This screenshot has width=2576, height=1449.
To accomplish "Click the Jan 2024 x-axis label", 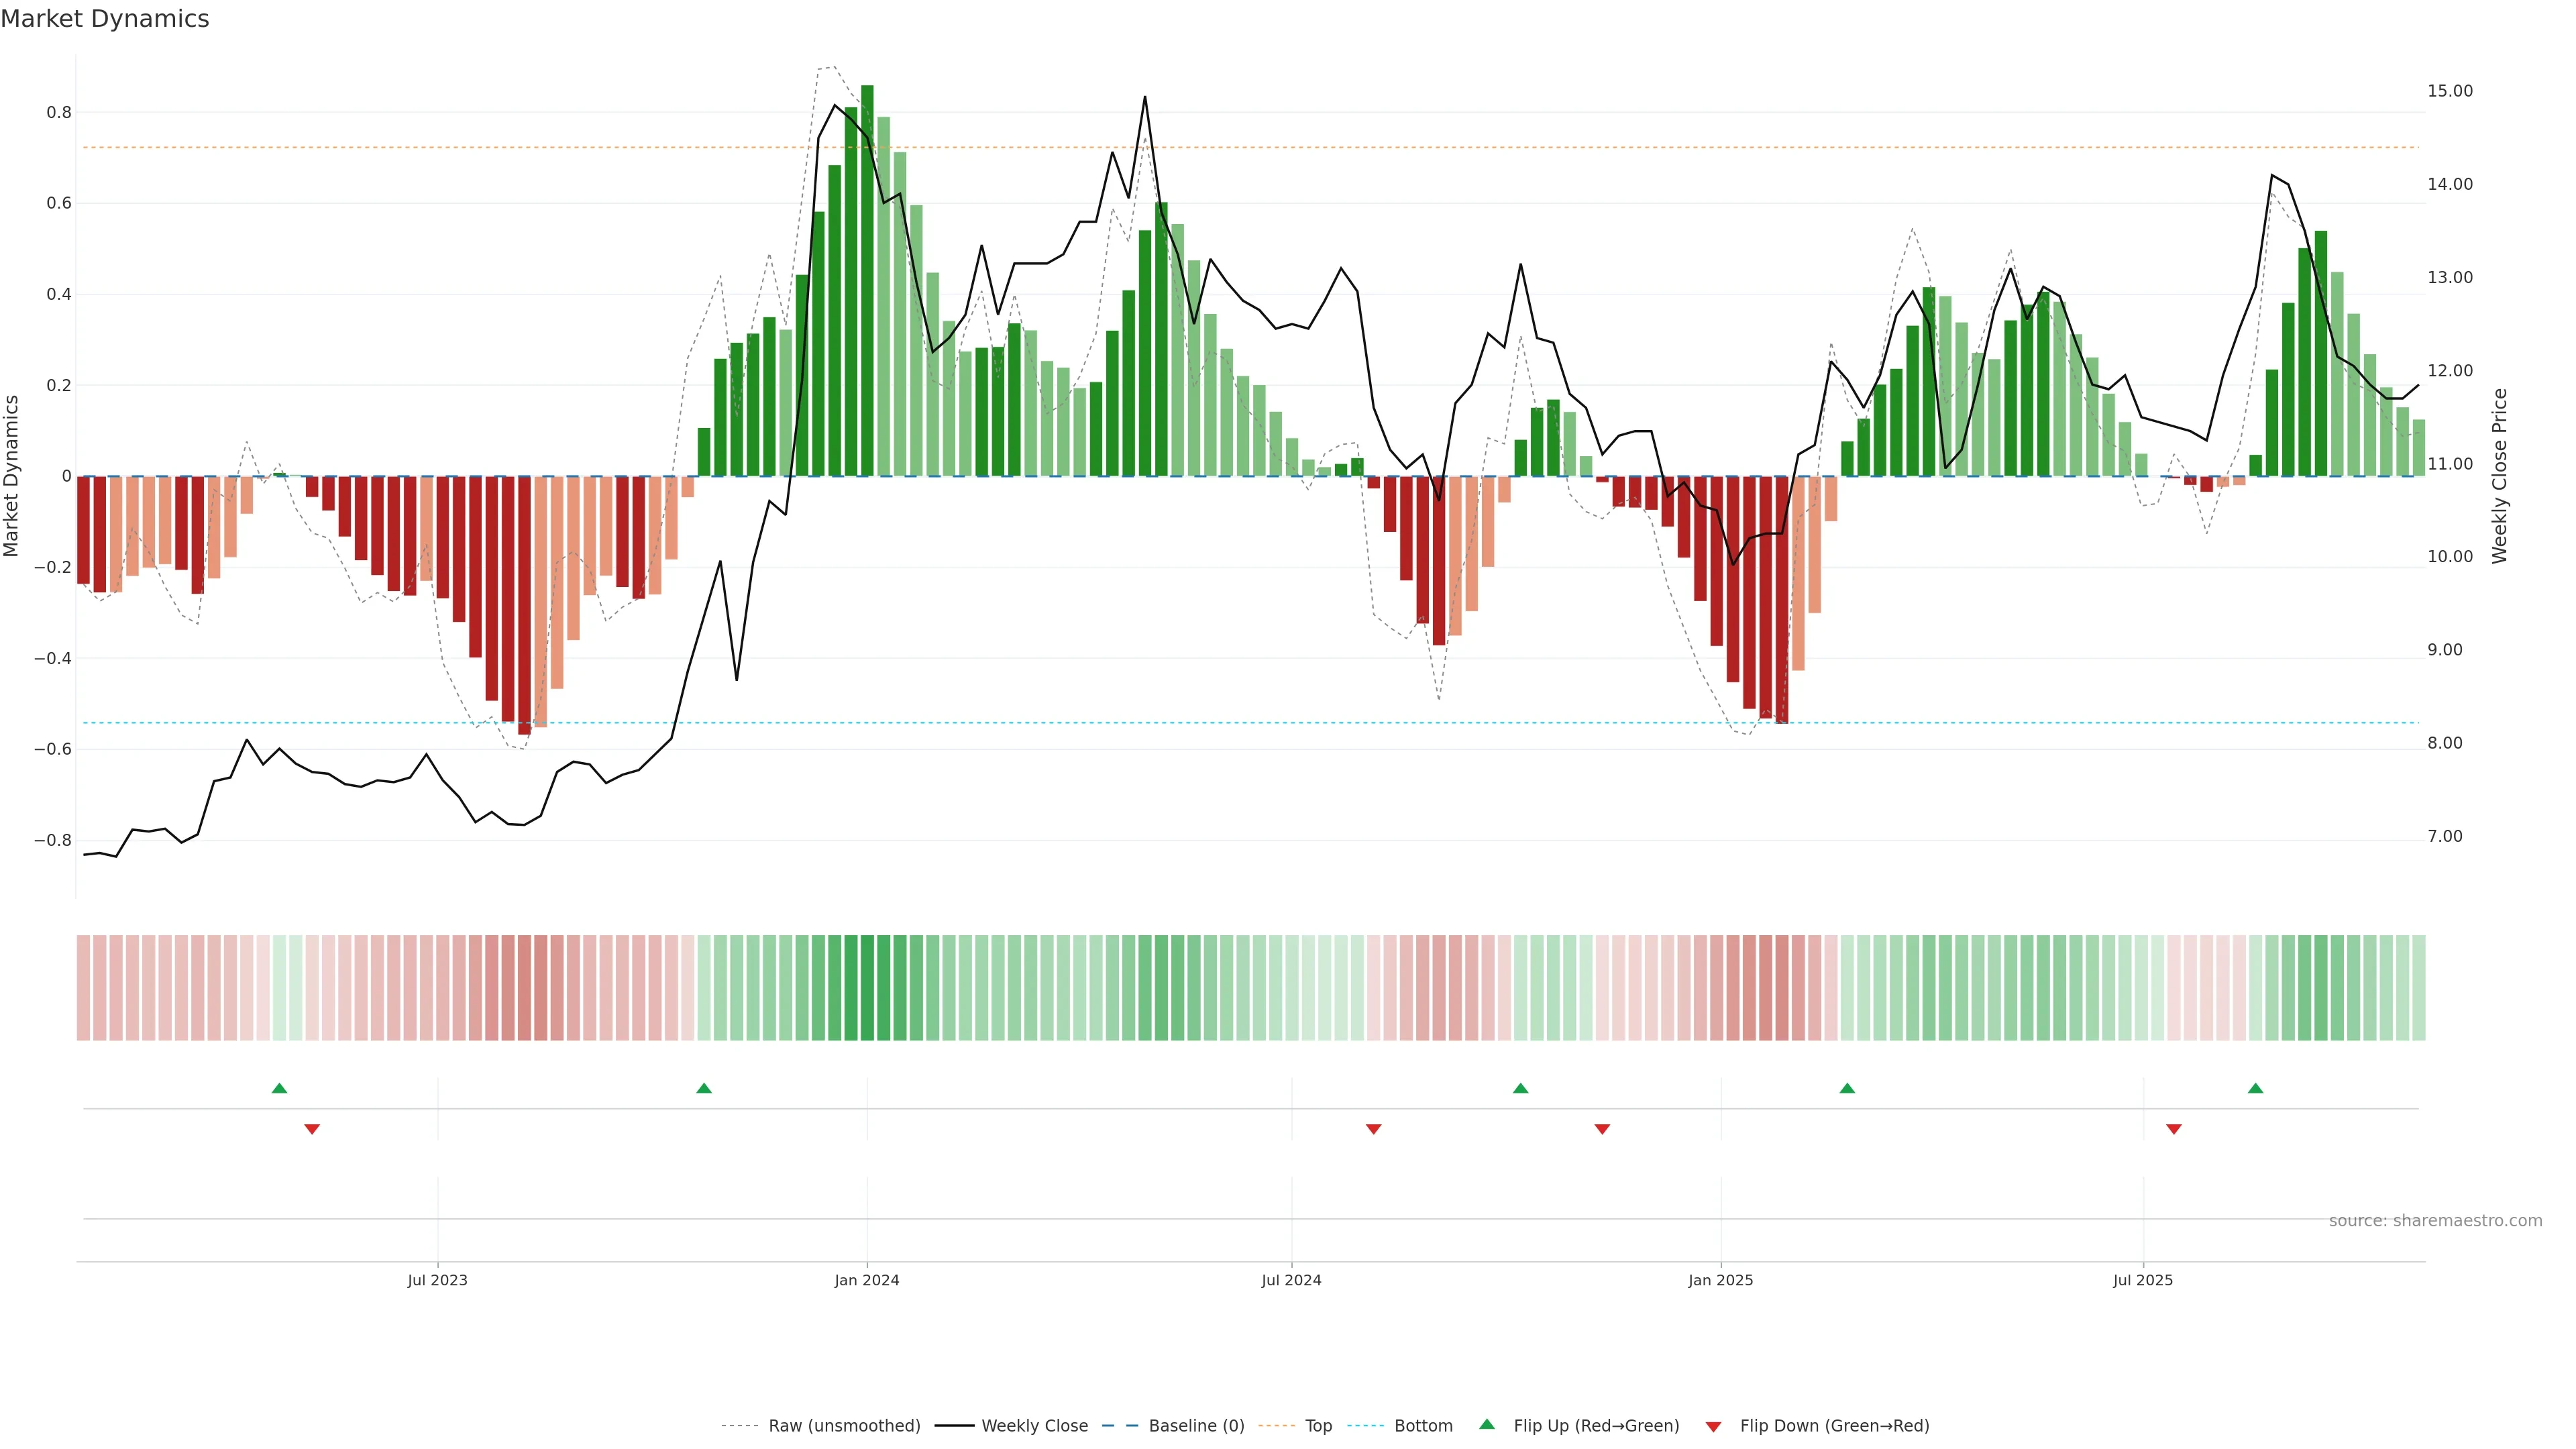I will pyautogui.click(x=867, y=1280).
